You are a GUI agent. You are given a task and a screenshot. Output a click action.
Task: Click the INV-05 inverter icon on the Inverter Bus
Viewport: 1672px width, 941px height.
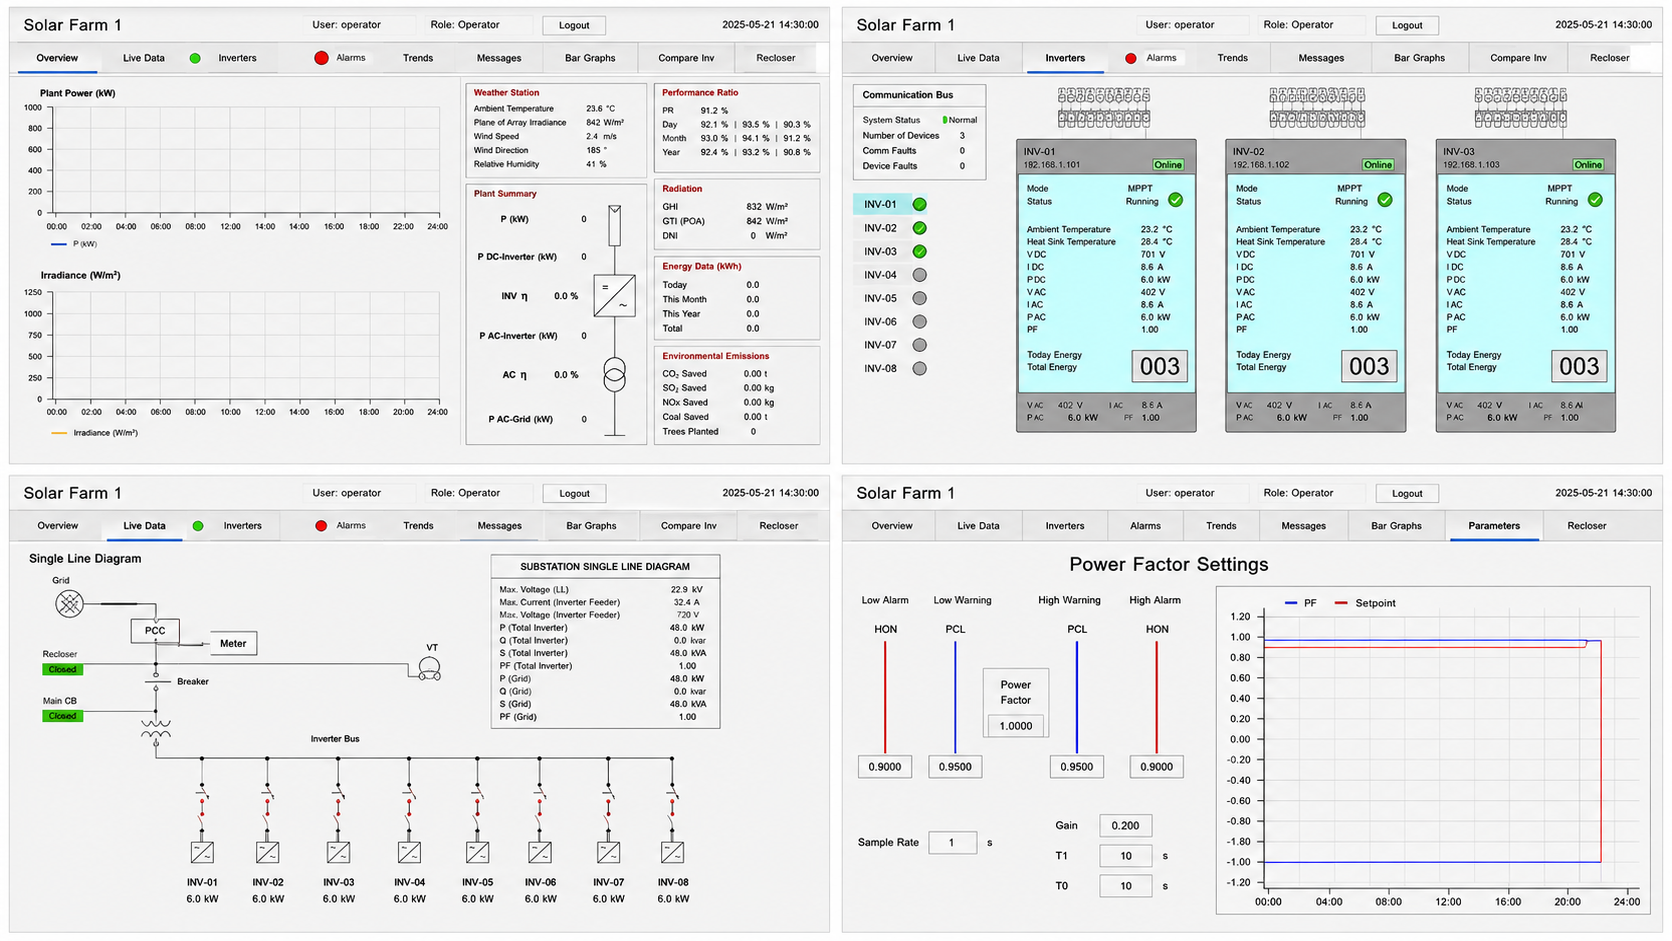point(477,852)
